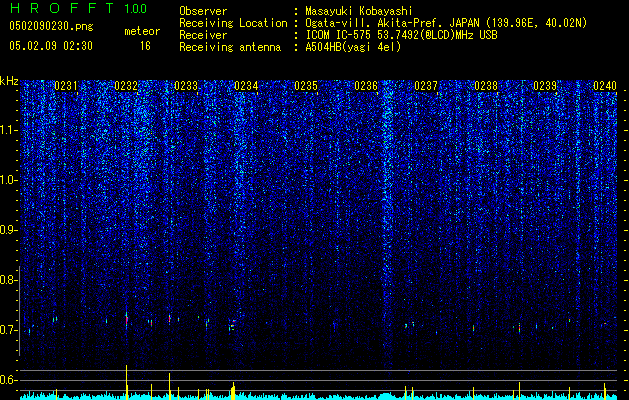Click the 0234 time marker

(x=246, y=86)
